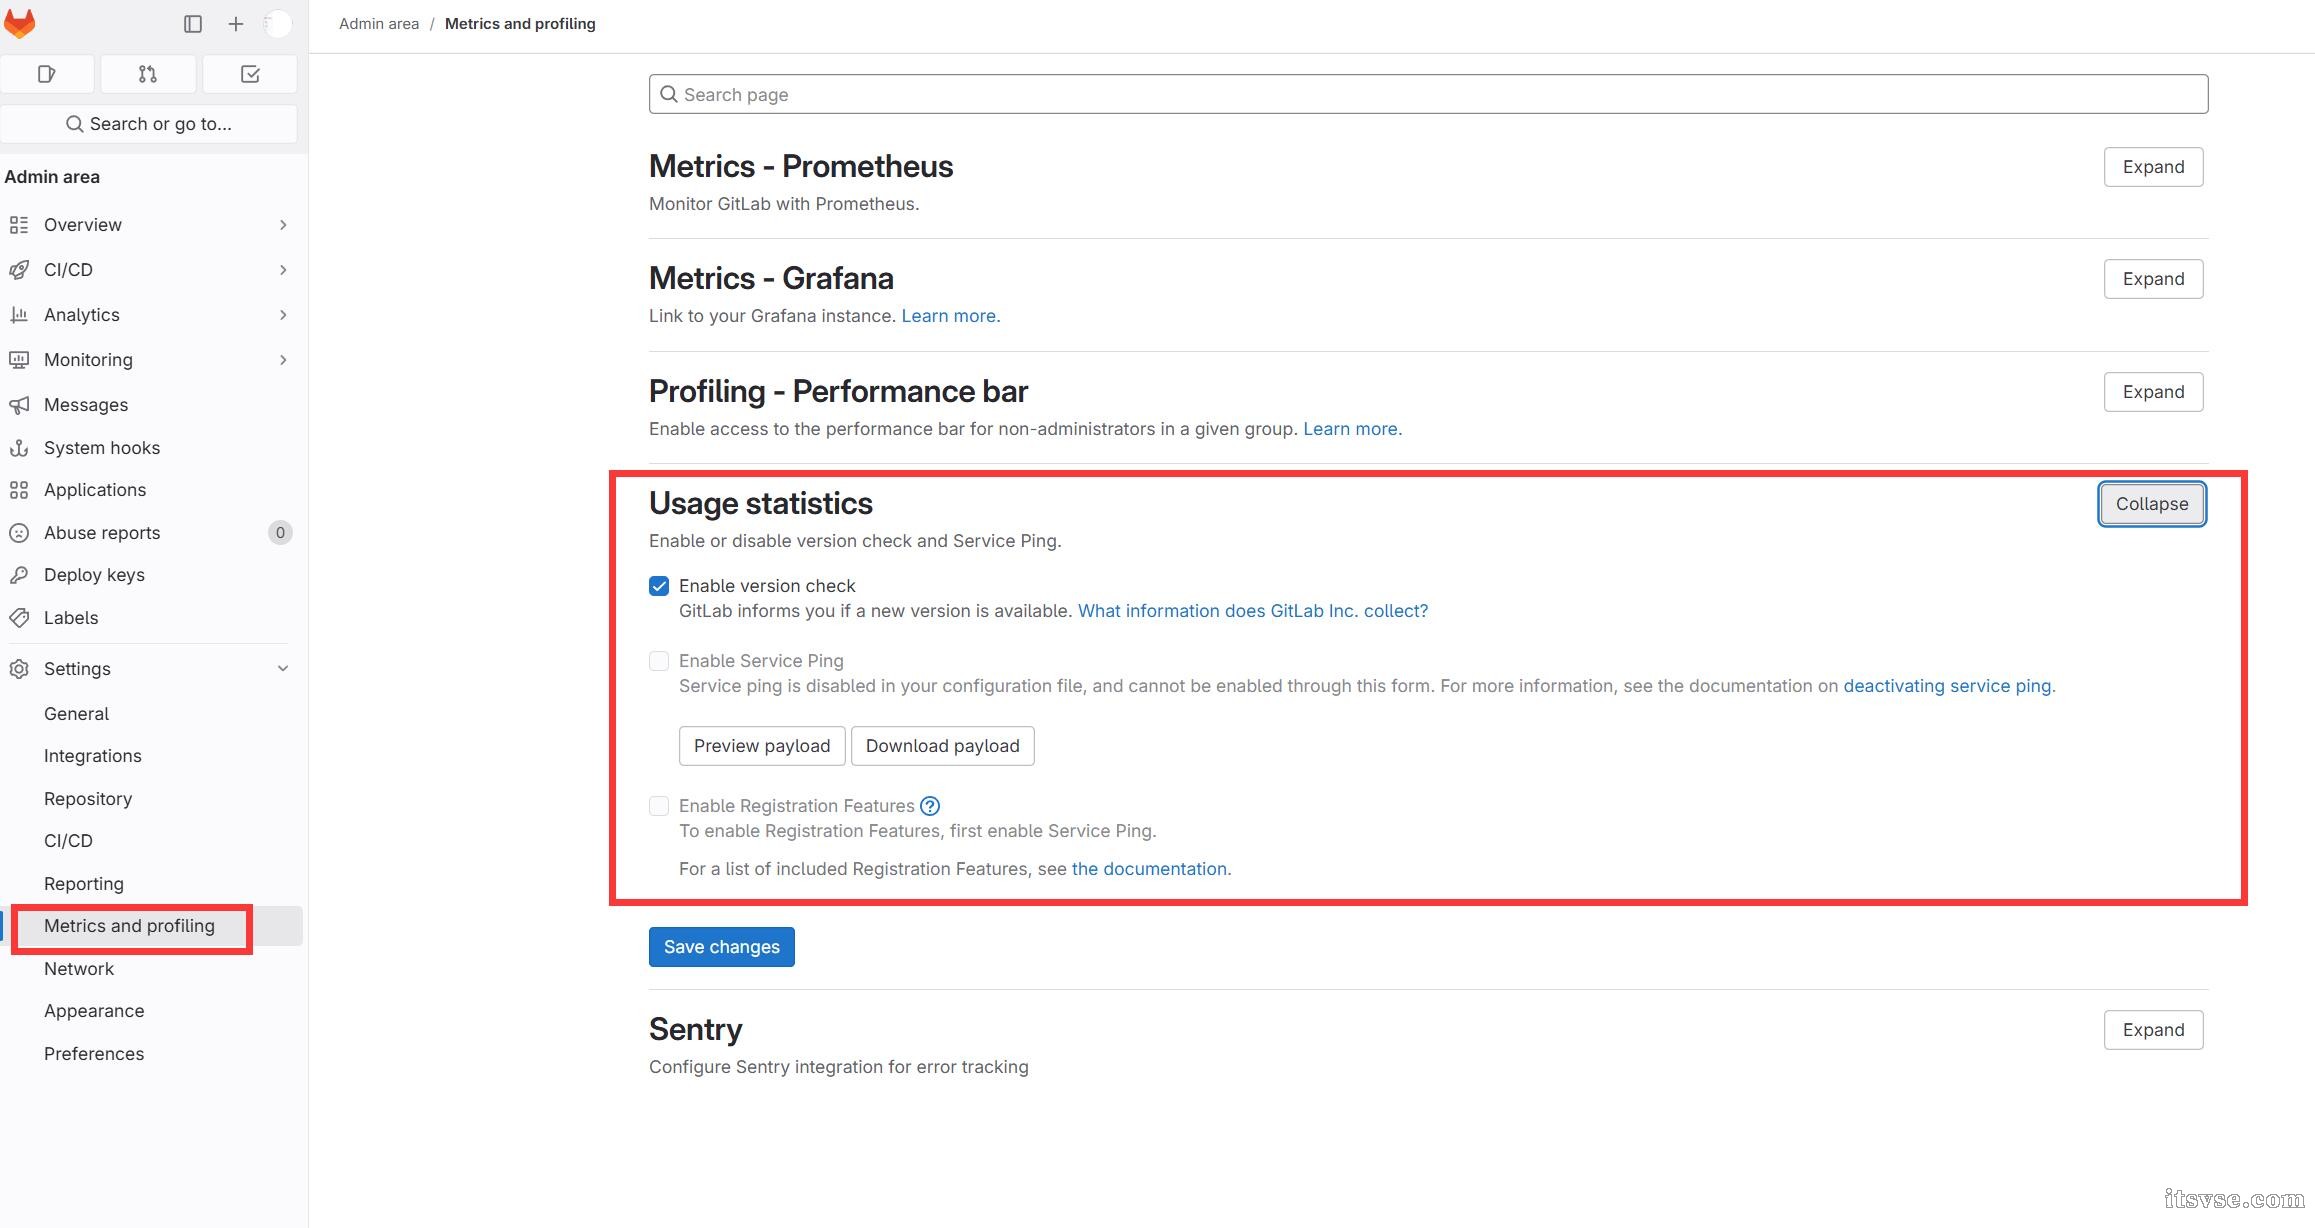The width and height of the screenshot is (2315, 1228).
Task: Click Search or go to field
Action: point(149,124)
